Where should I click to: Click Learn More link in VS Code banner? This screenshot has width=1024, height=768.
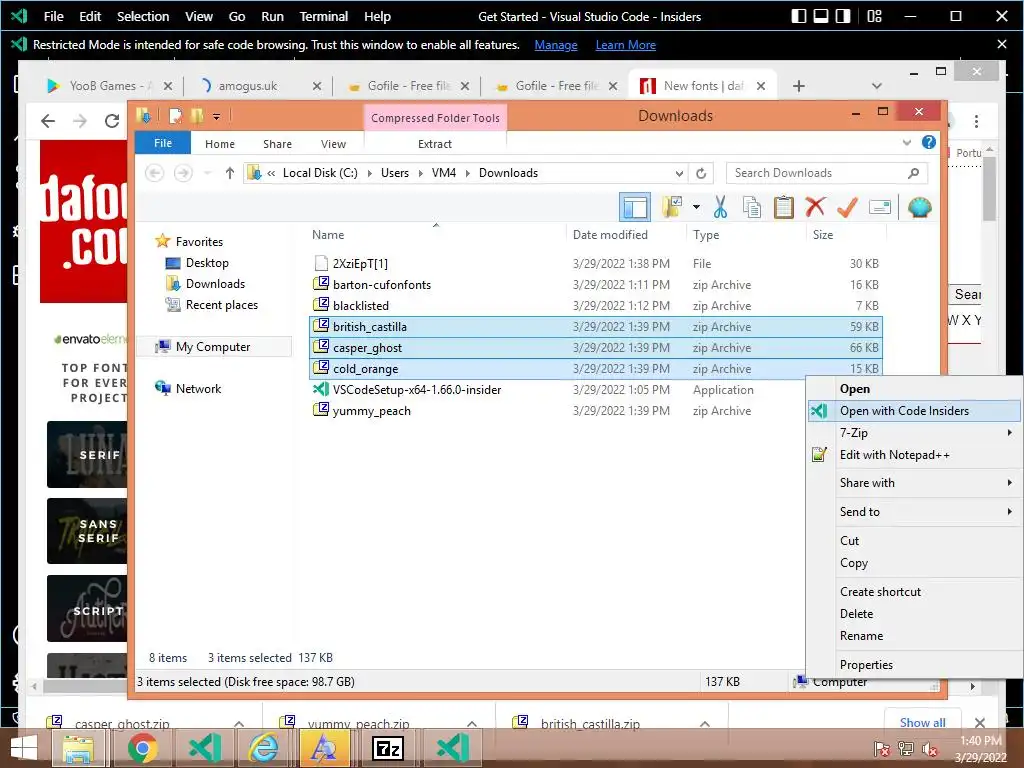(626, 45)
